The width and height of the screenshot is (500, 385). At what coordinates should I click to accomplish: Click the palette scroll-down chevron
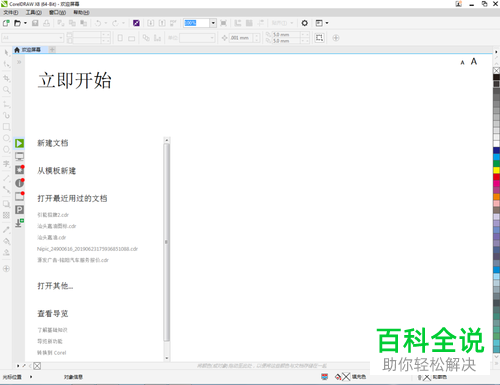(x=497, y=357)
